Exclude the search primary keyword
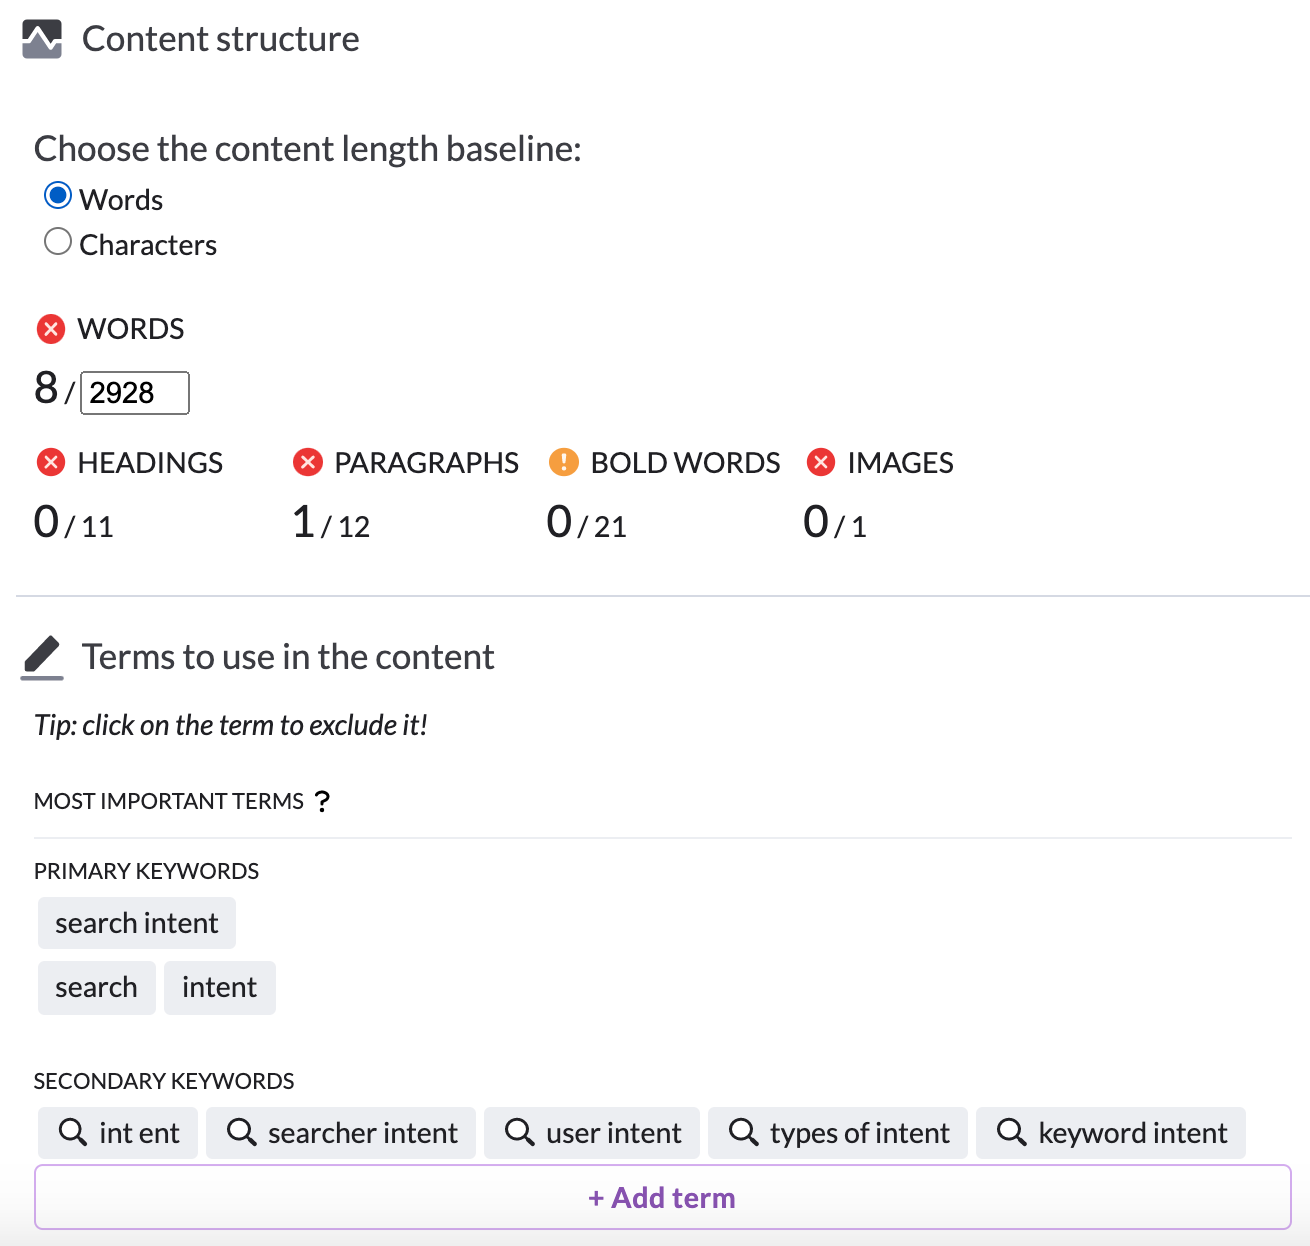This screenshot has width=1310, height=1246. (x=96, y=987)
